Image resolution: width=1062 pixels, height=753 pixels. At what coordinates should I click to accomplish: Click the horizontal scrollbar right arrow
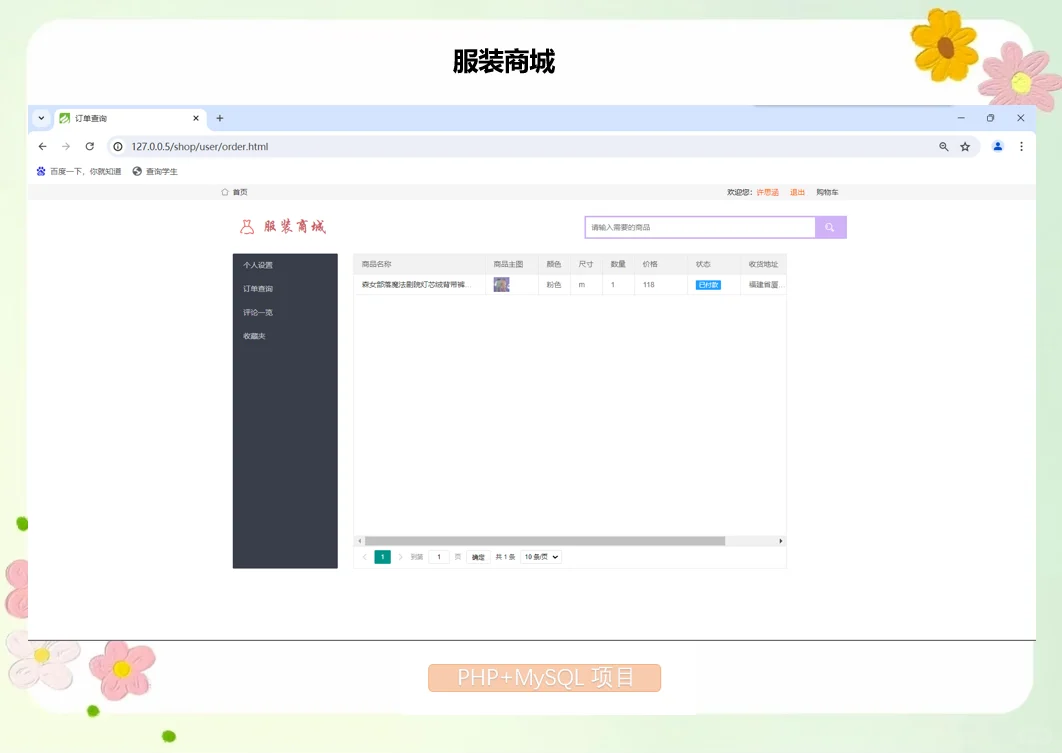point(781,540)
